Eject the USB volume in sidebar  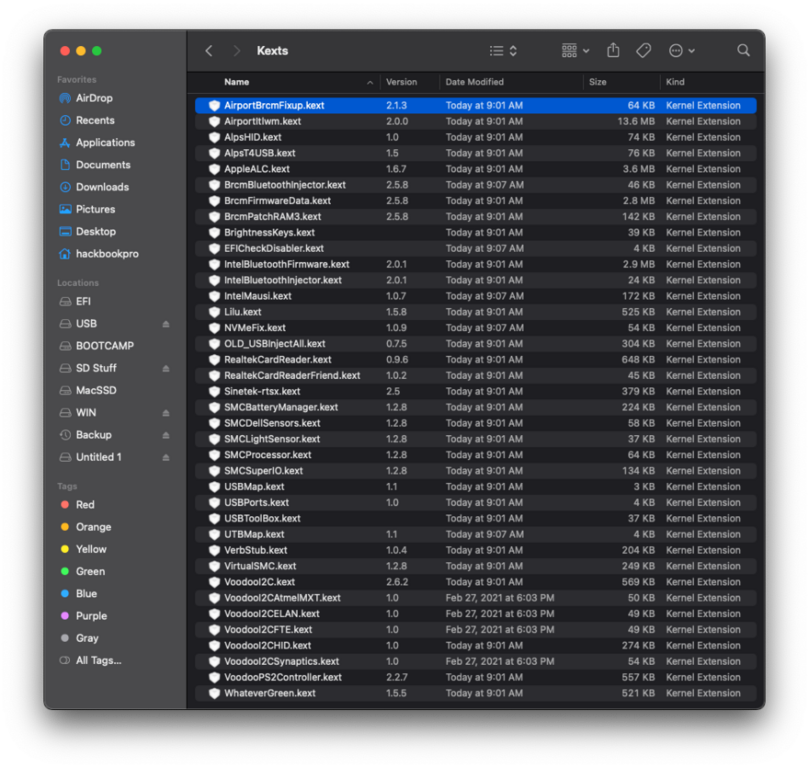pyautogui.click(x=166, y=324)
